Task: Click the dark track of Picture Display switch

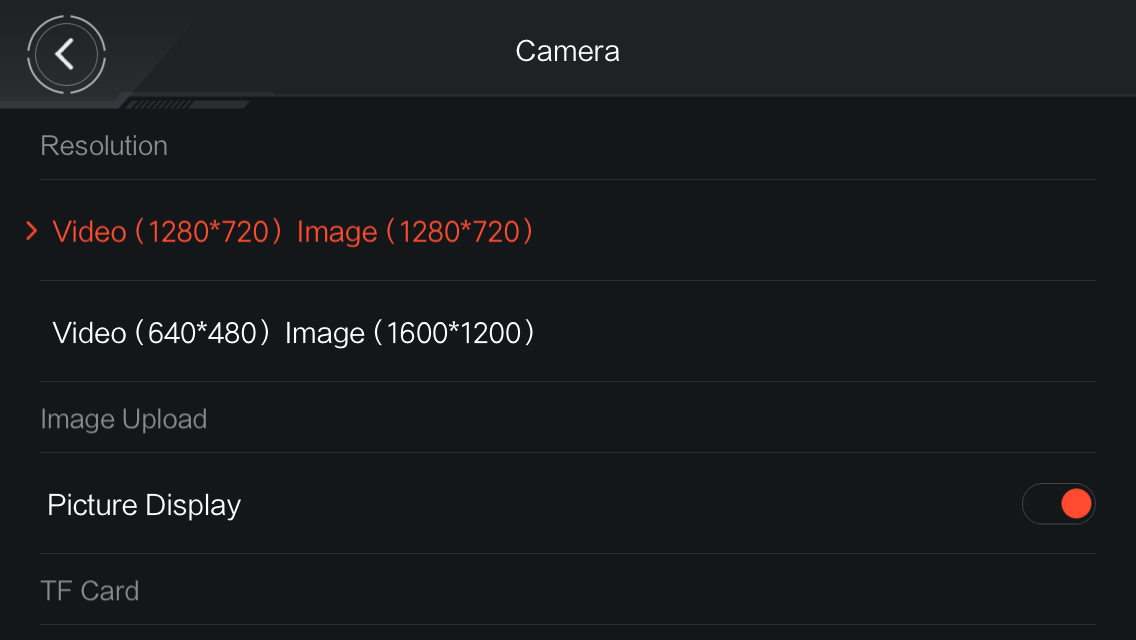Action: (1040, 504)
